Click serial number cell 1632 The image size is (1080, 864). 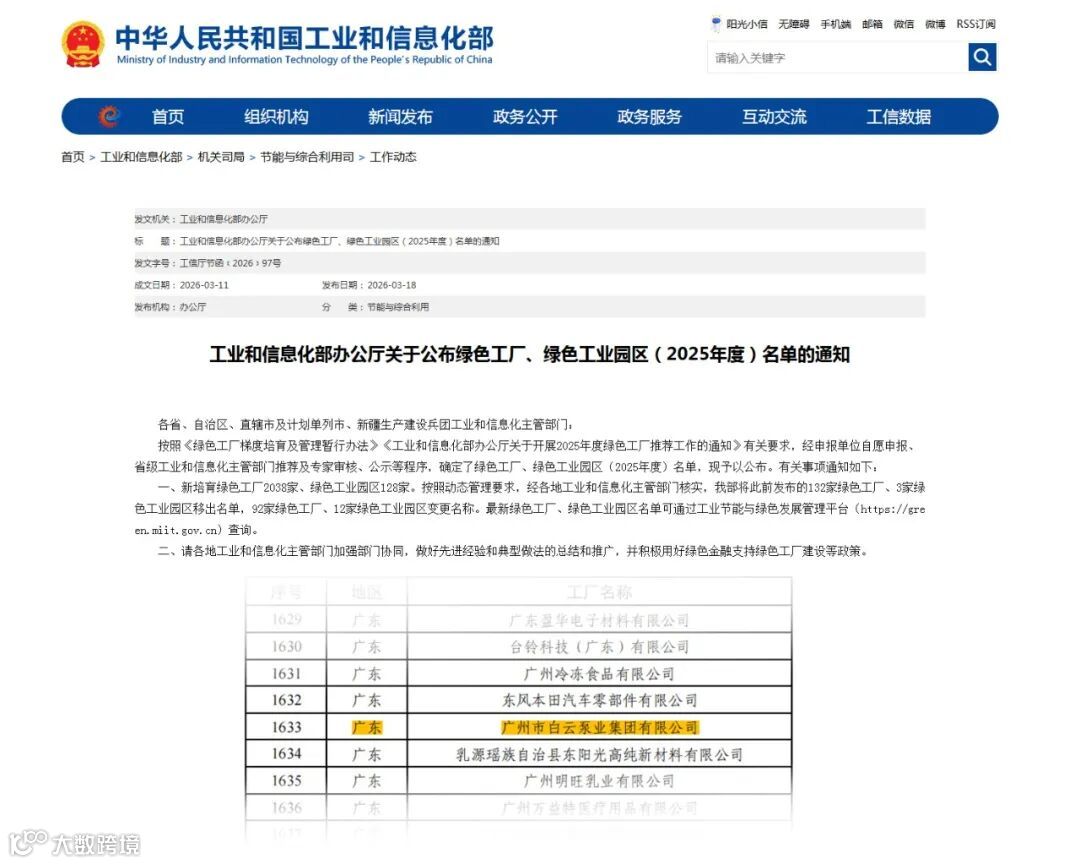pos(286,701)
